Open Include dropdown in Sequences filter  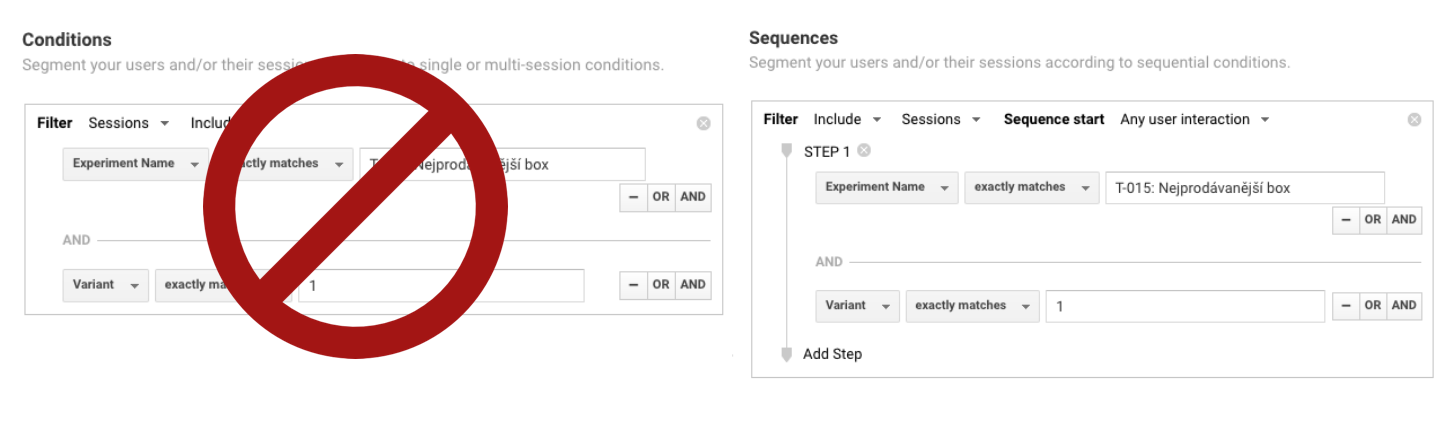click(847, 120)
